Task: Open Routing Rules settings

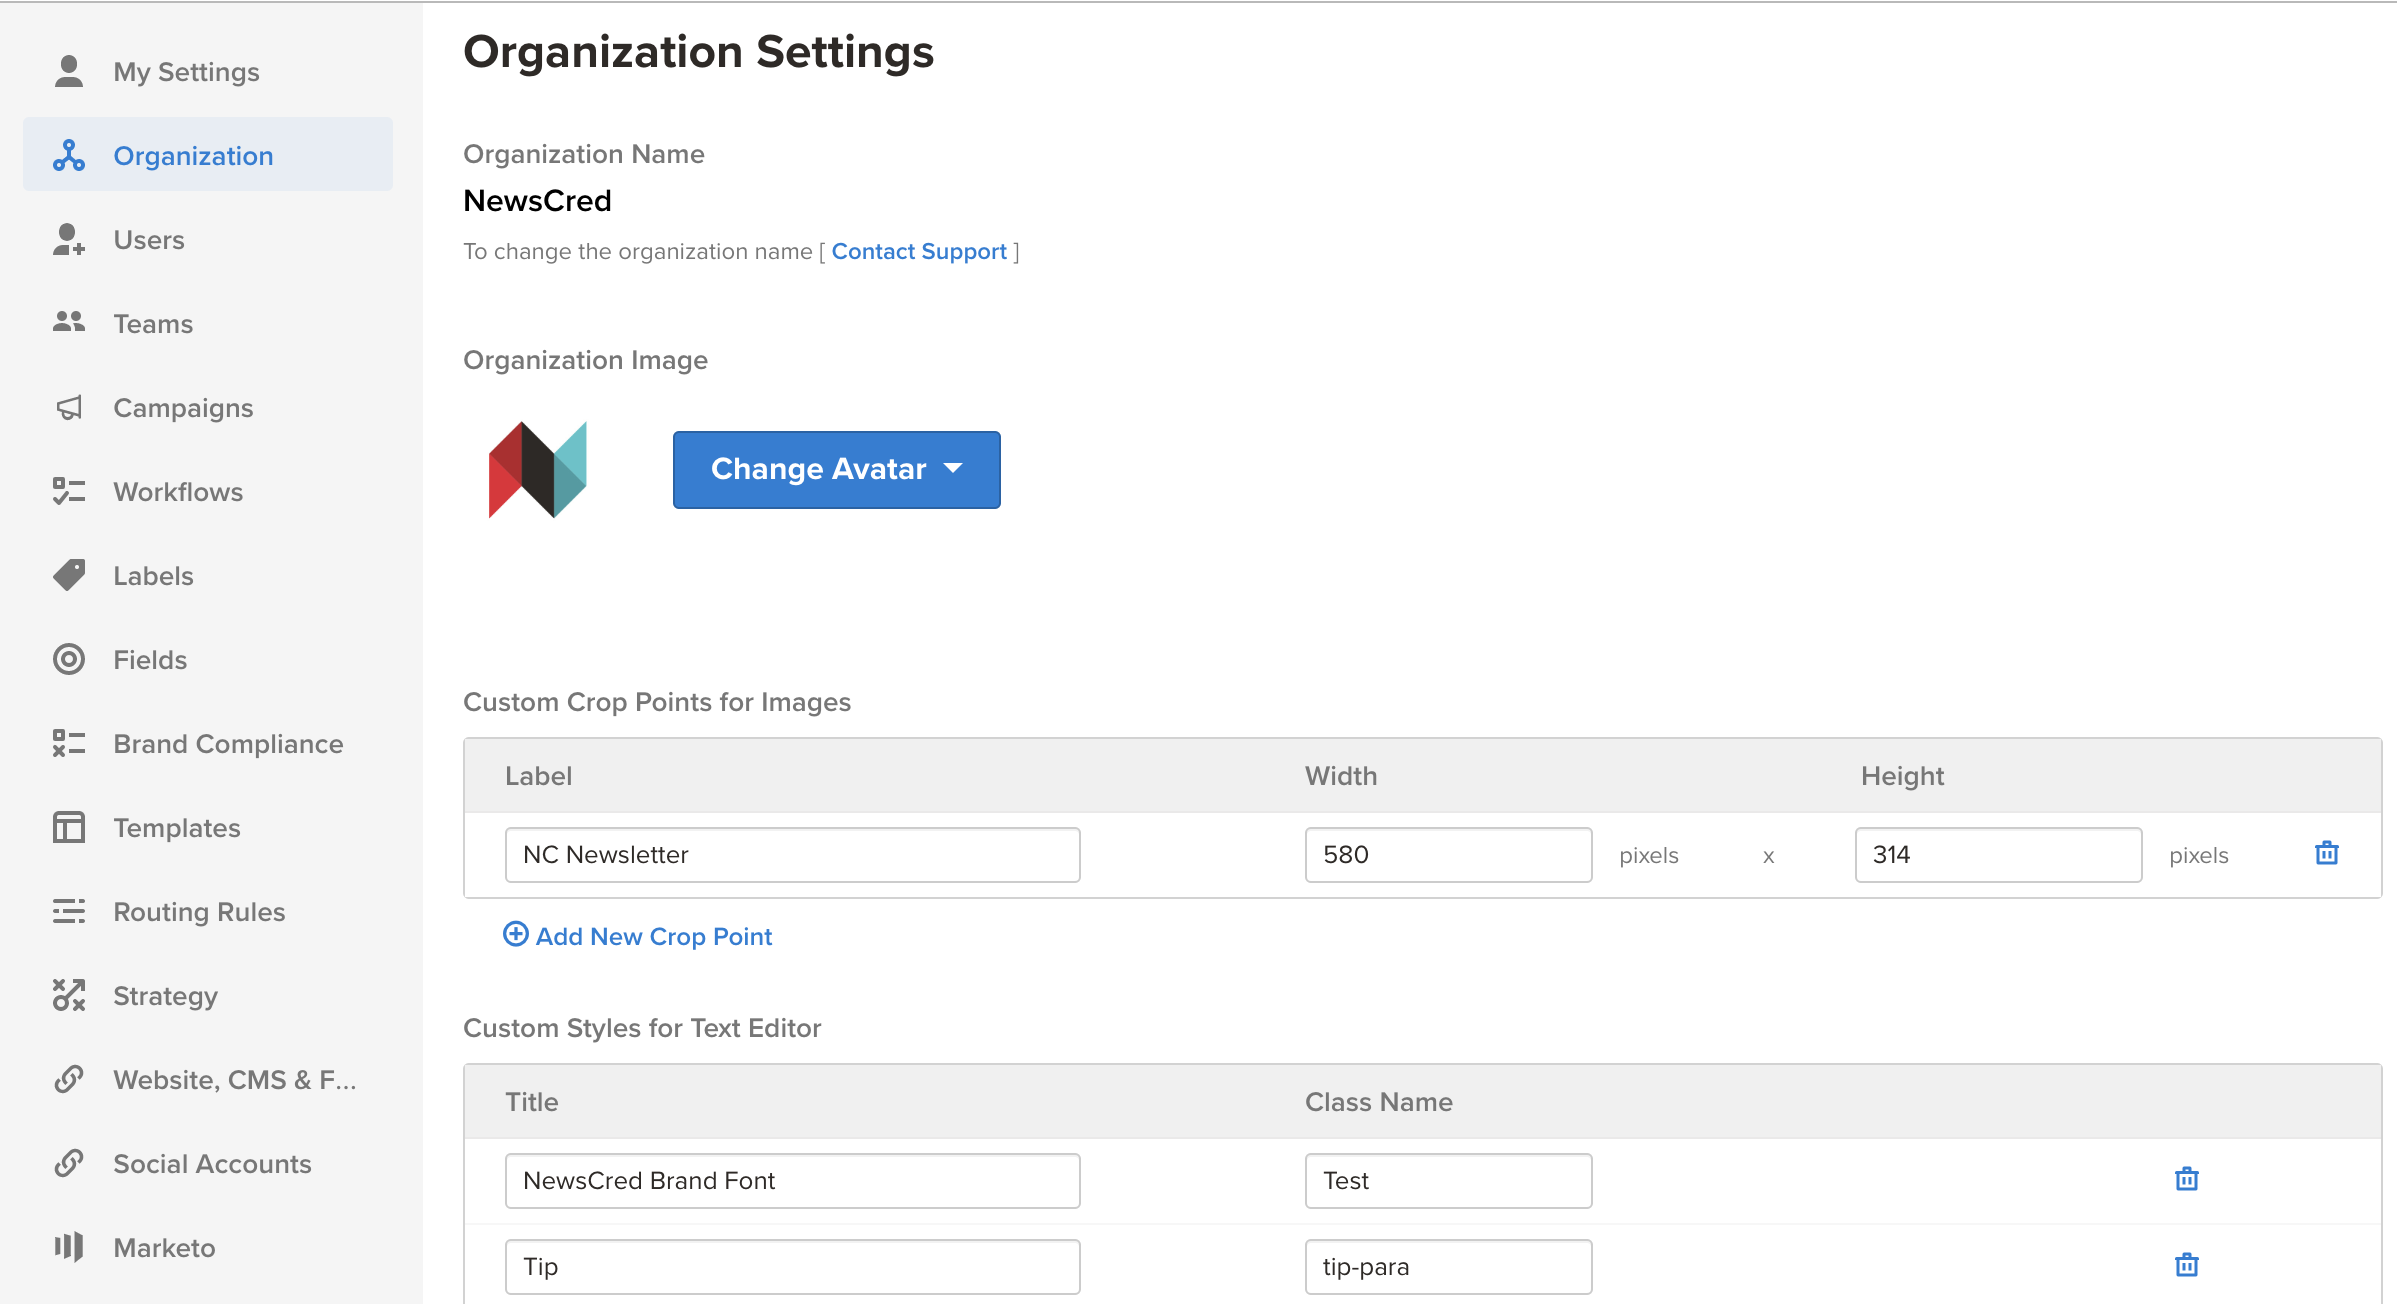Action: 208,912
